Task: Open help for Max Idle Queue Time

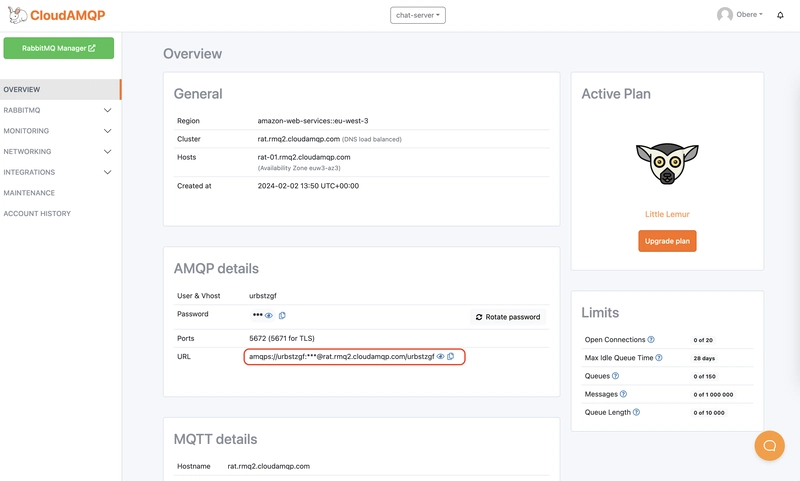Action: point(659,358)
